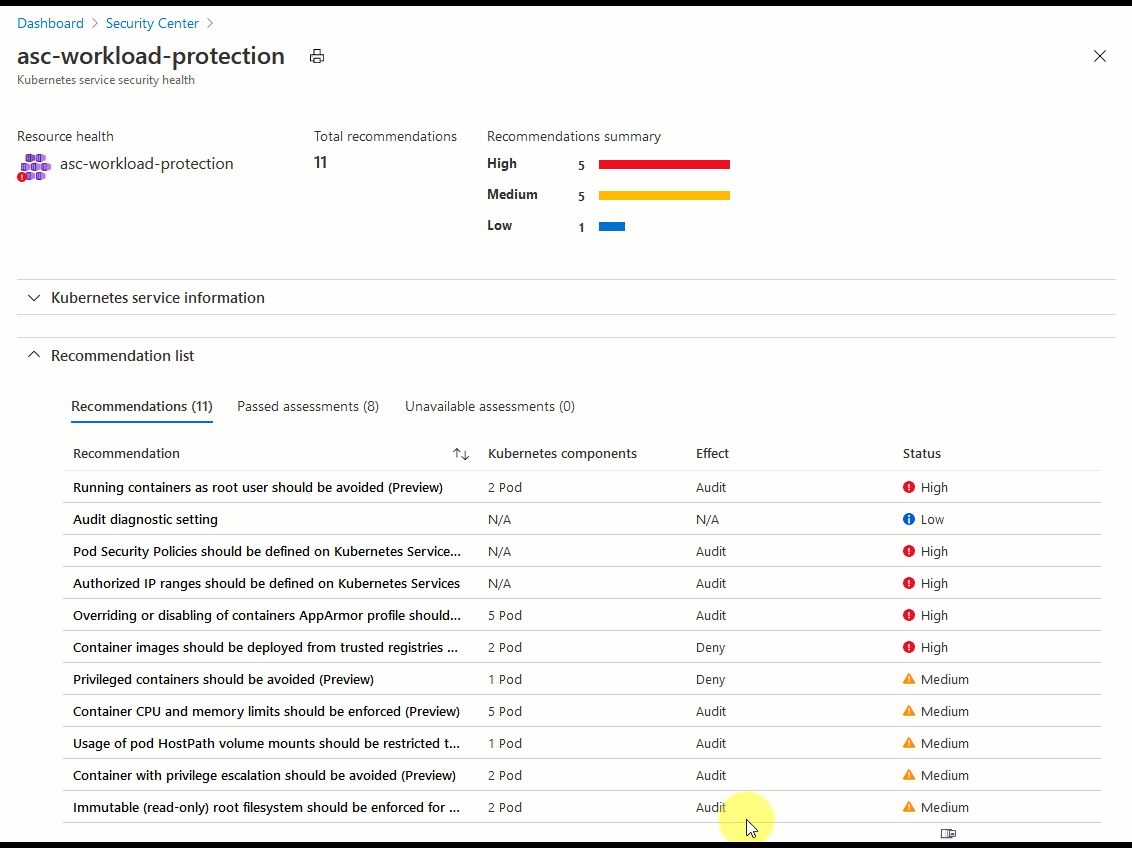
Task: Click the High status icon on trusted registries row
Action: 908,647
